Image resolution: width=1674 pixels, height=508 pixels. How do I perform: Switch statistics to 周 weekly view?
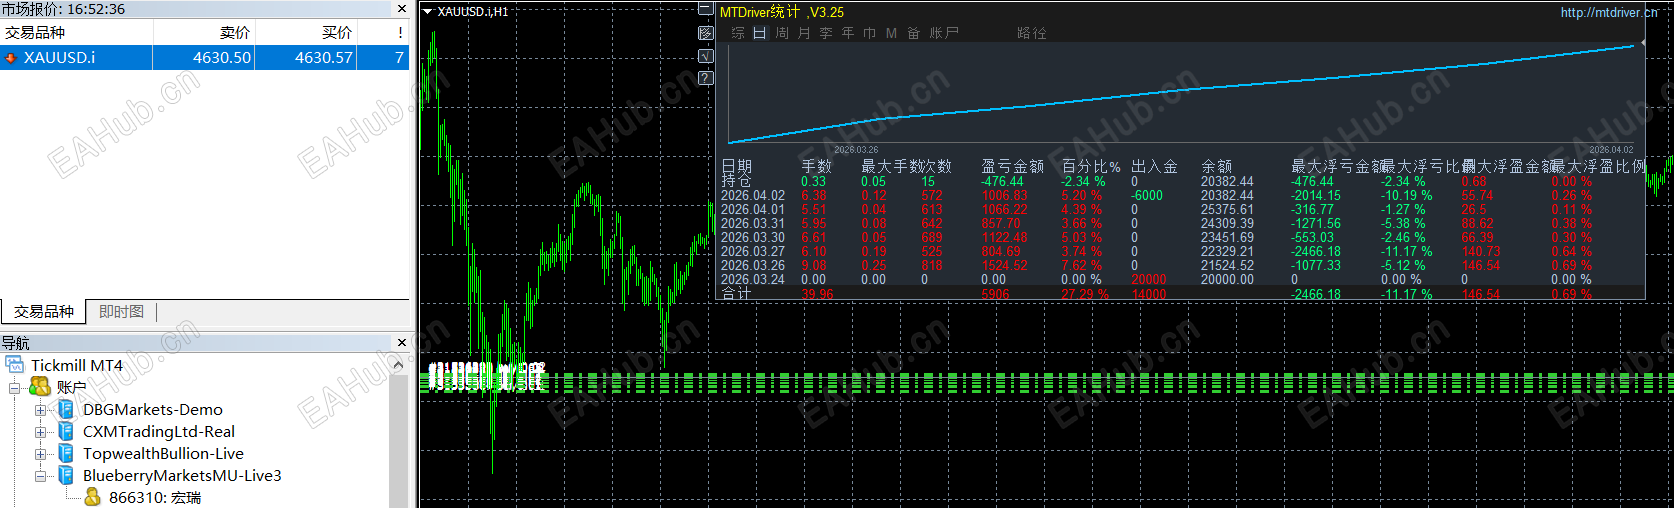[x=782, y=33]
